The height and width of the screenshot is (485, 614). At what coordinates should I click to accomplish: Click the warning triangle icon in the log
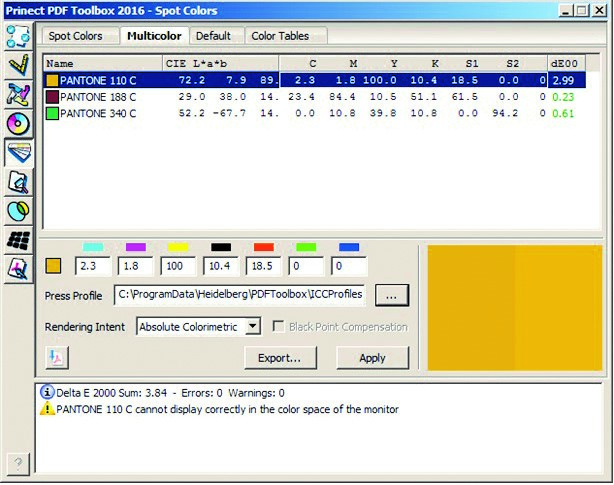click(x=47, y=409)
